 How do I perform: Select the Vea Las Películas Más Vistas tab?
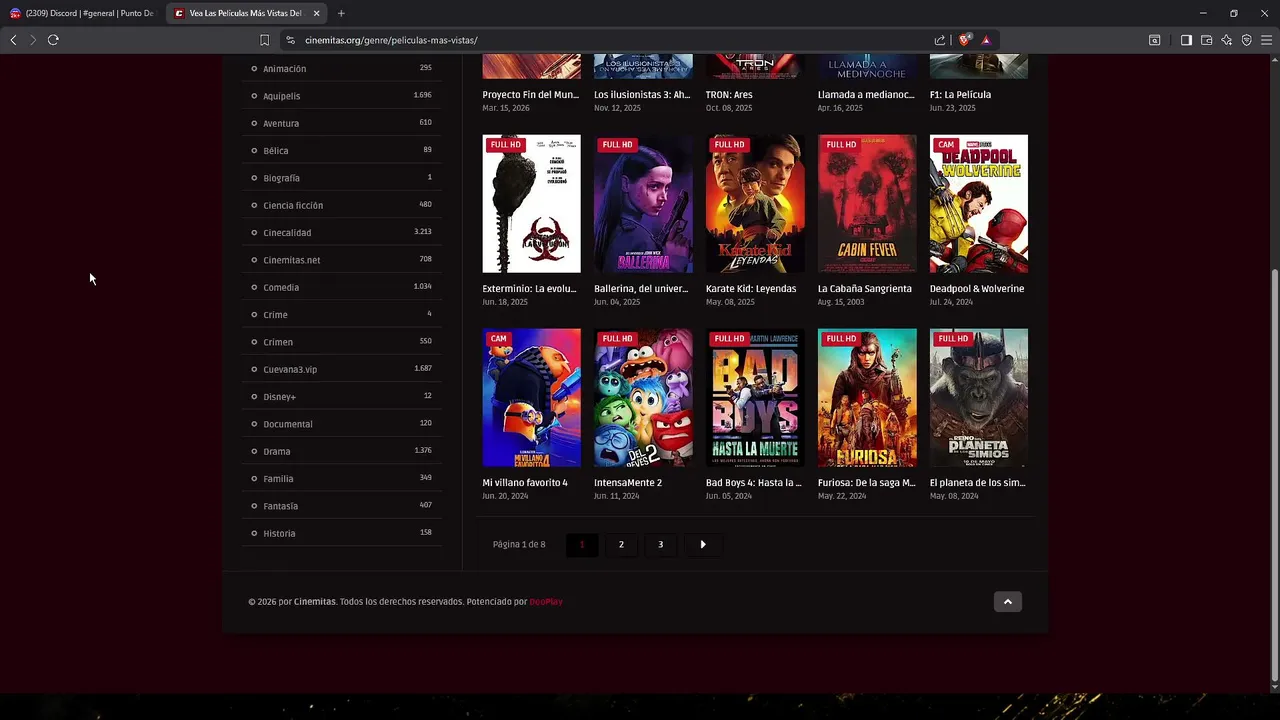tap(247, 13)
